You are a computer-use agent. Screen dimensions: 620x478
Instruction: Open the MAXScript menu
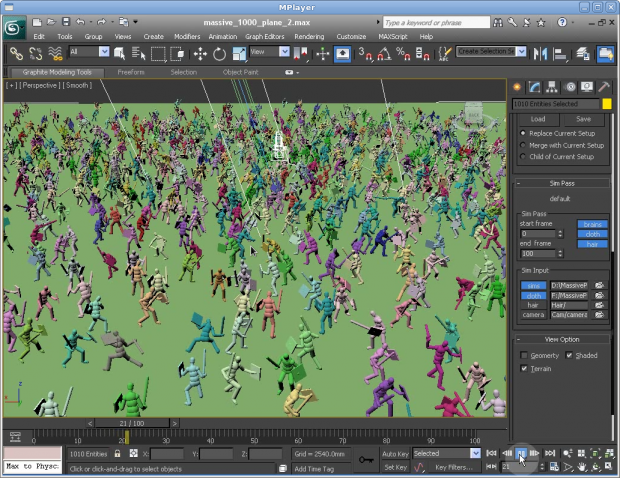pos(393,36)
